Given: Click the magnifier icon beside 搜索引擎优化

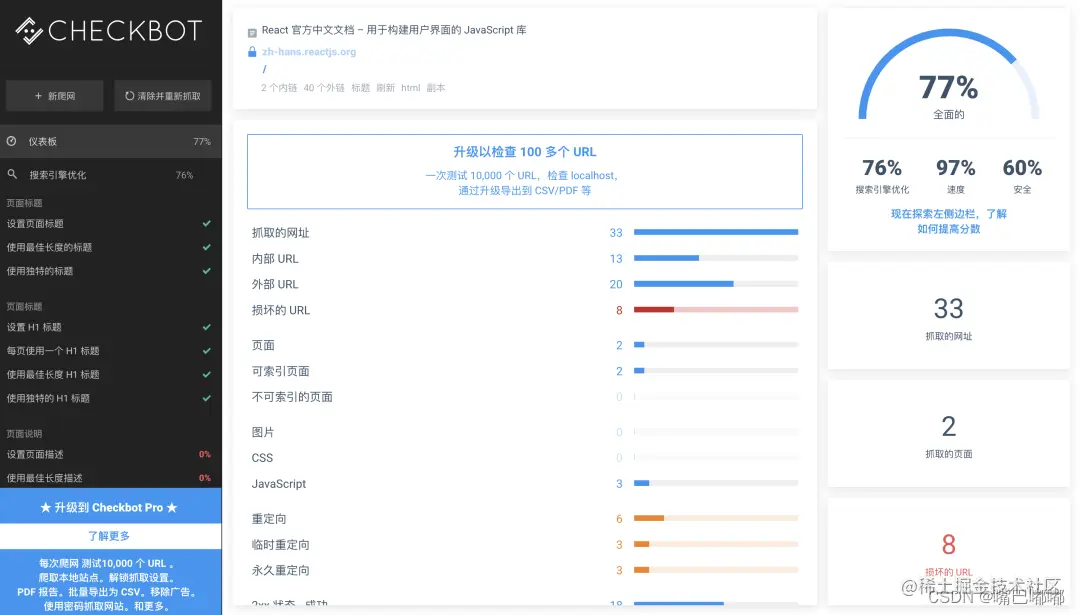Looking at the screenshot, I should [x=10, y=172].
